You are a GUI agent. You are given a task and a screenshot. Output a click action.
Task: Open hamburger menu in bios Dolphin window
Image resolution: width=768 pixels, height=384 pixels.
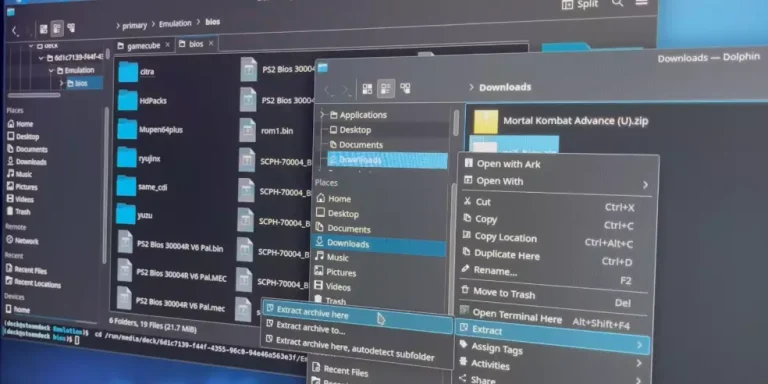click(642, 3)
